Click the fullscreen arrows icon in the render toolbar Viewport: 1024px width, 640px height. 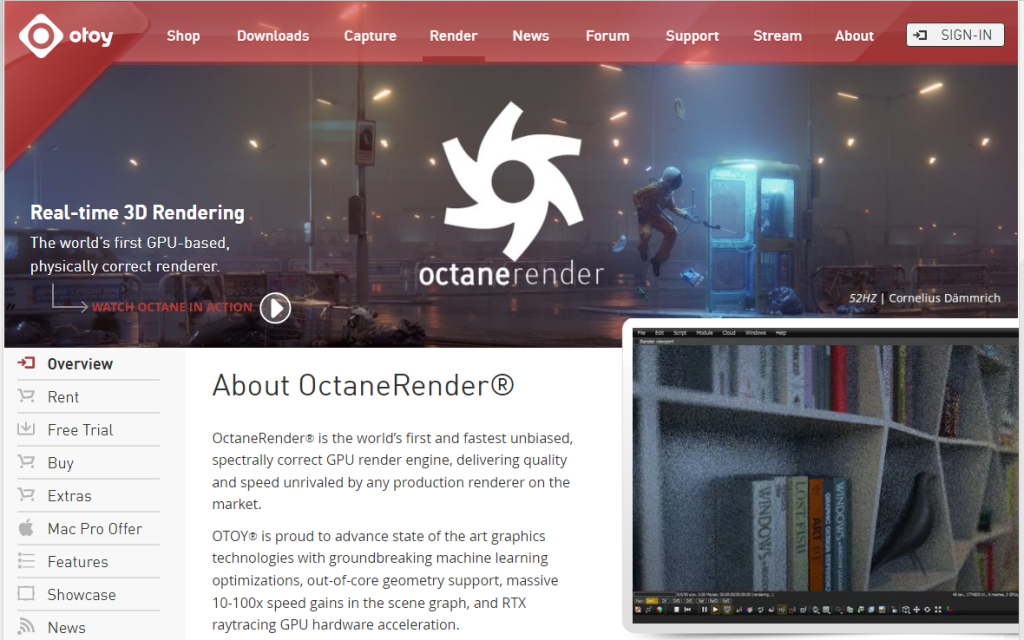tap(937, 610)
